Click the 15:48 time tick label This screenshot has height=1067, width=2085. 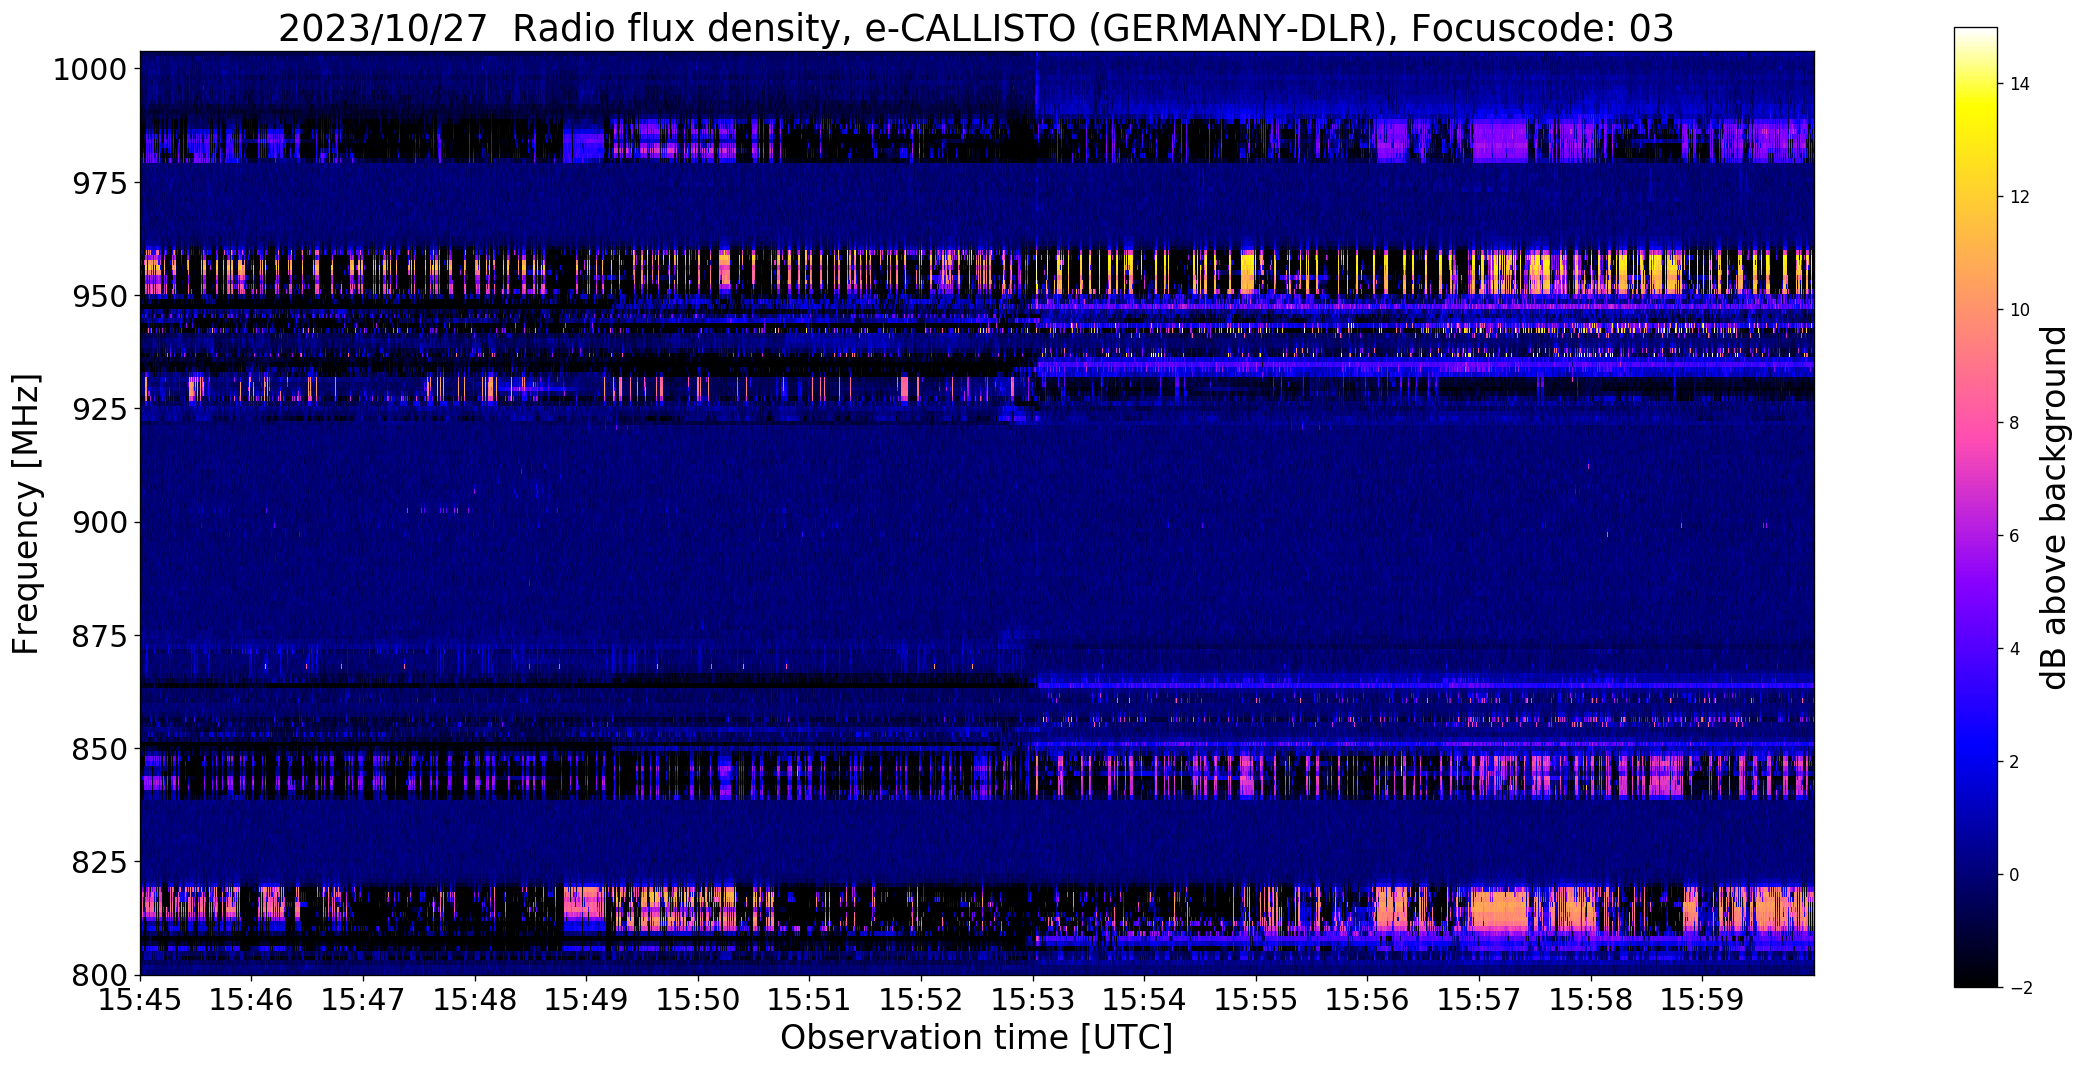pos(475,999)
